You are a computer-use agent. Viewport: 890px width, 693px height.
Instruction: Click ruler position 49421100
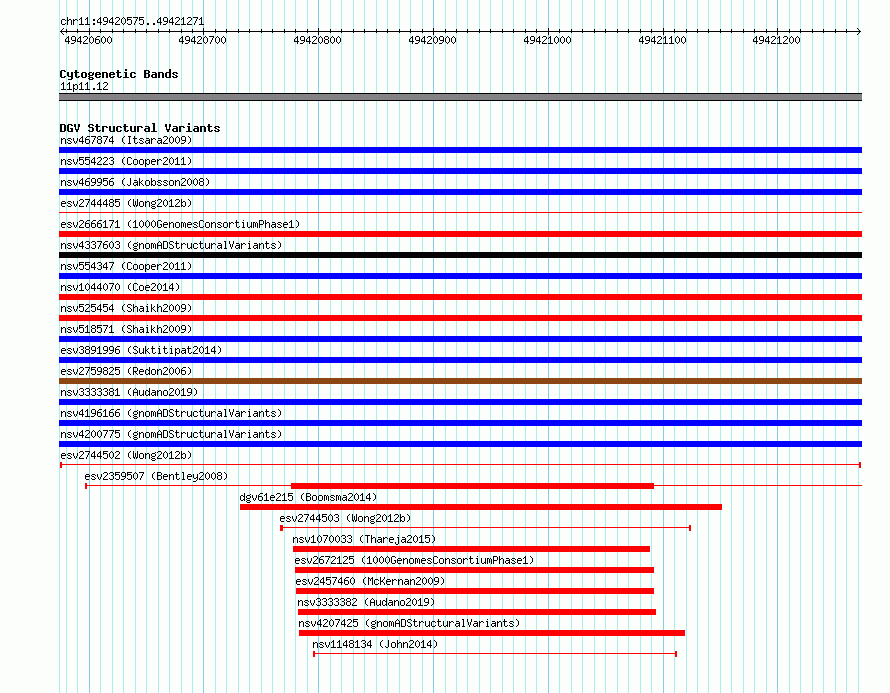(662, 40)
